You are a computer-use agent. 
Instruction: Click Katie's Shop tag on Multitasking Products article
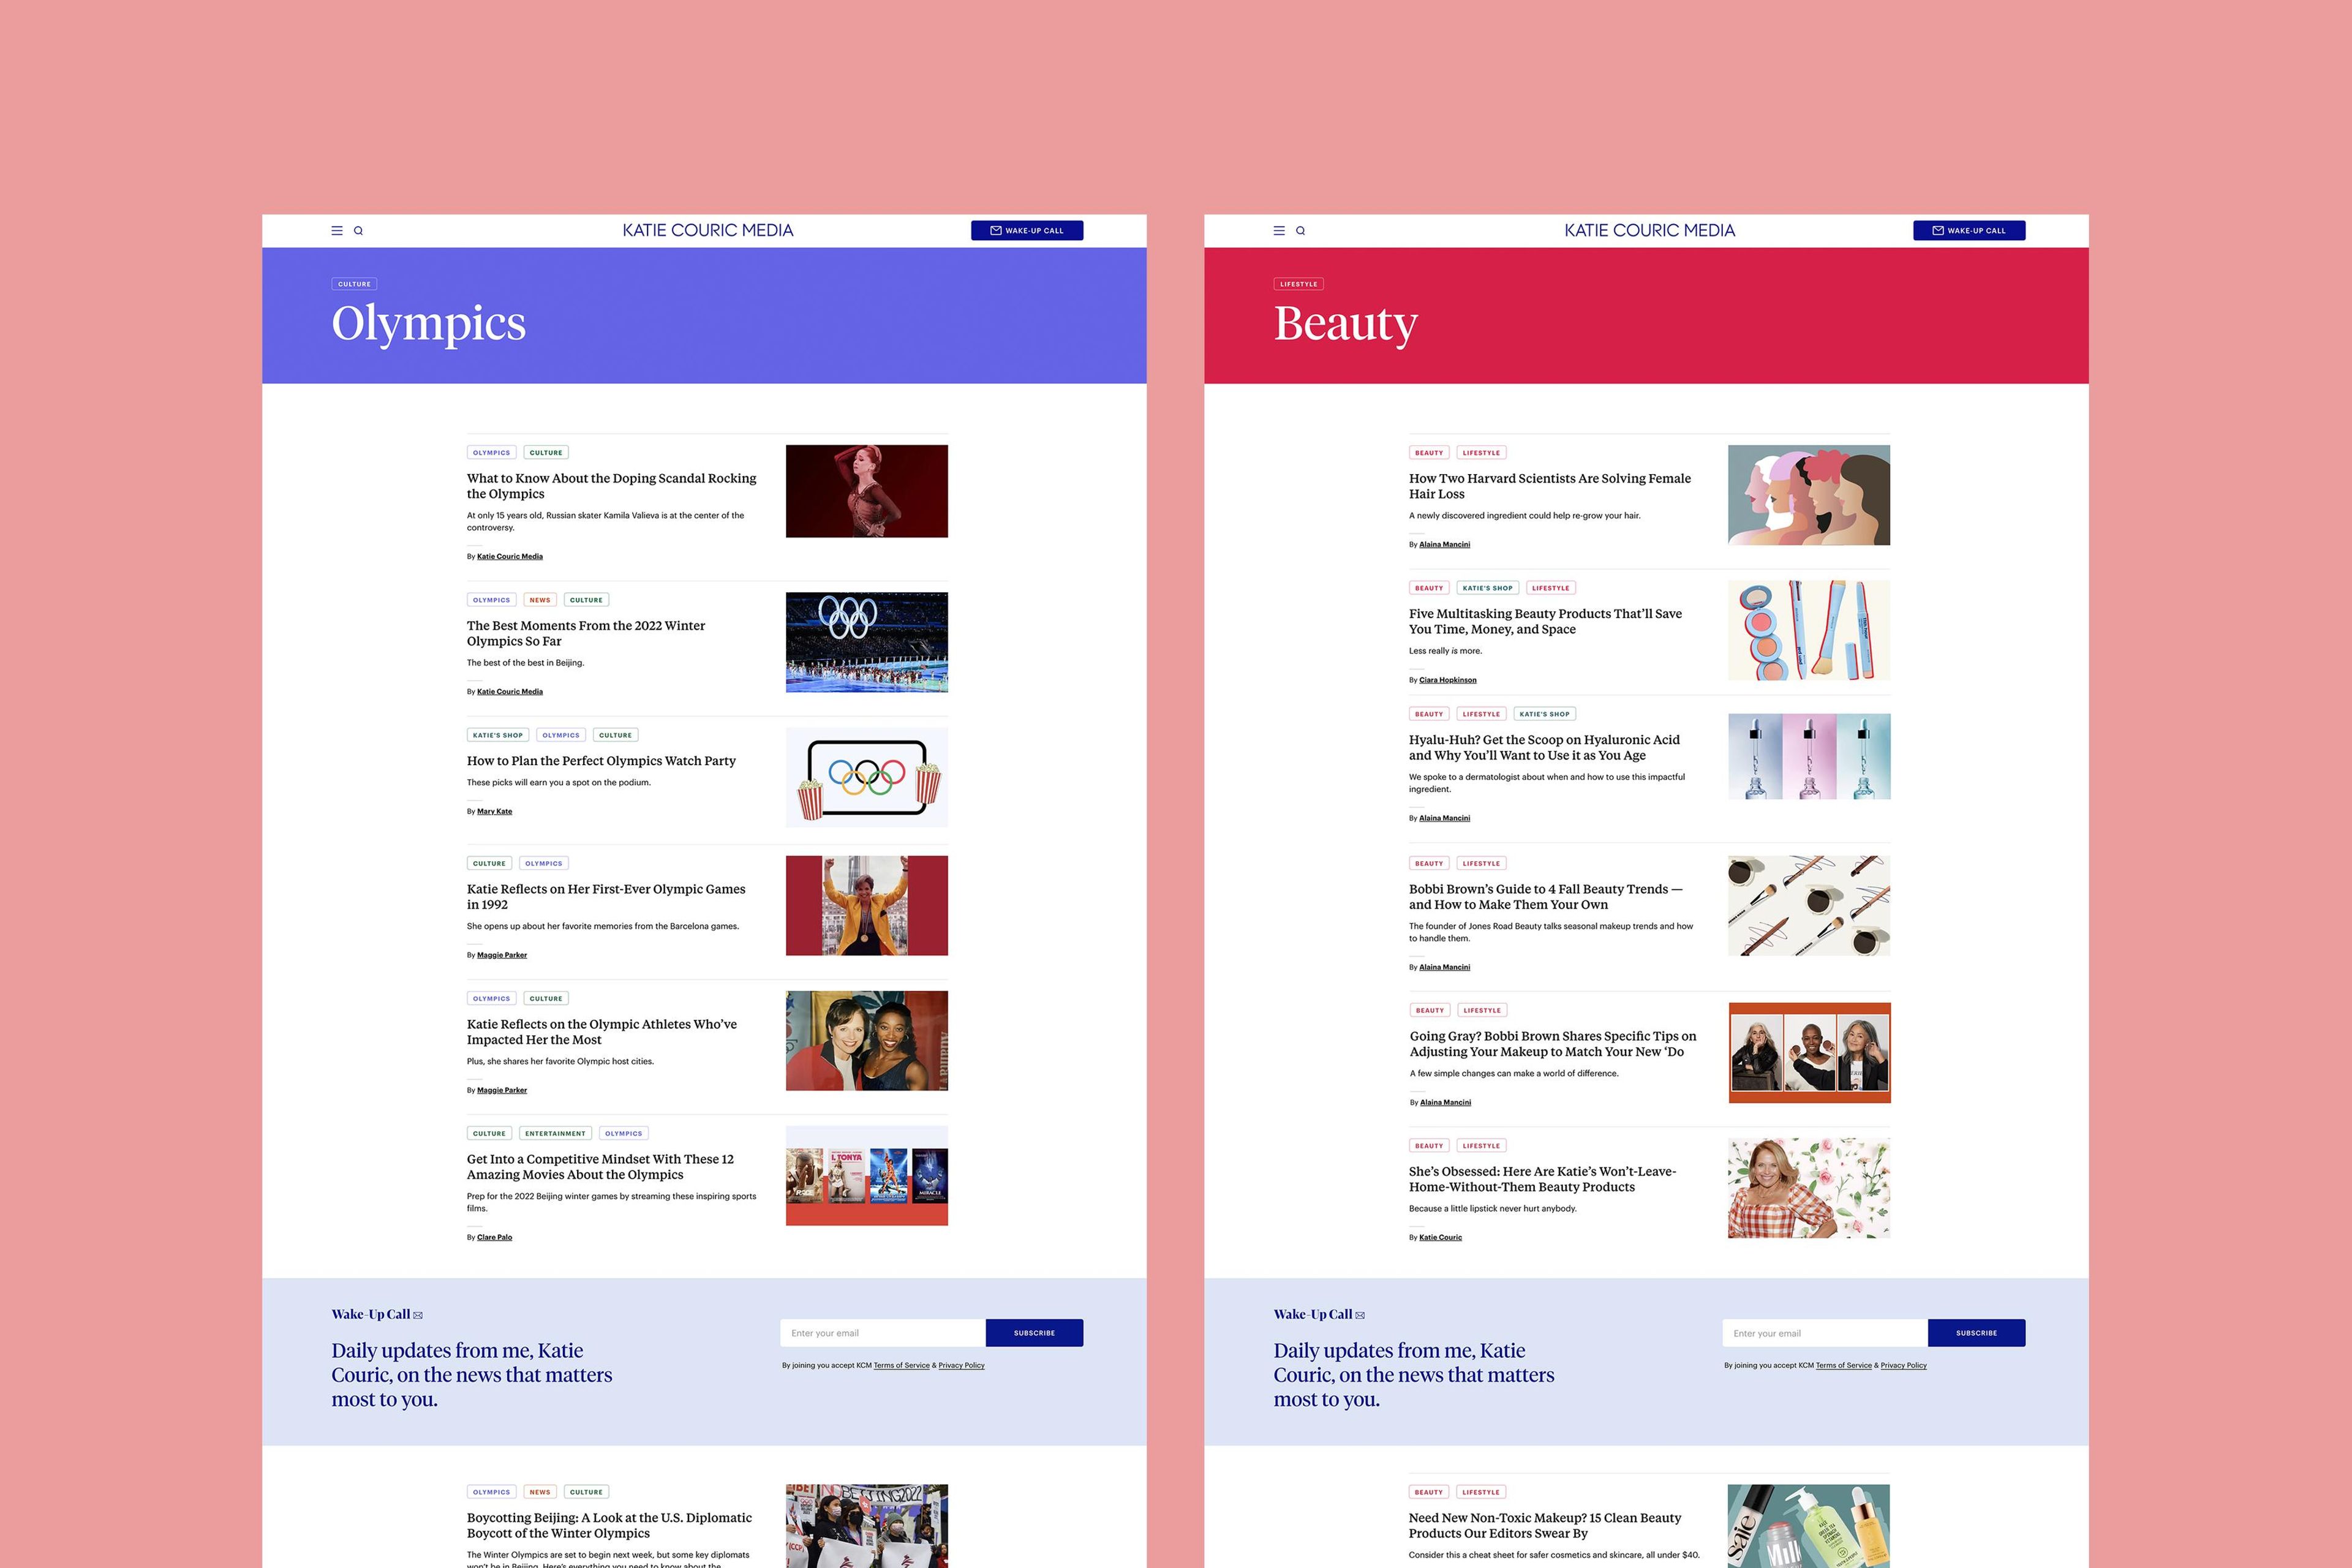[x=1487, y=588]
